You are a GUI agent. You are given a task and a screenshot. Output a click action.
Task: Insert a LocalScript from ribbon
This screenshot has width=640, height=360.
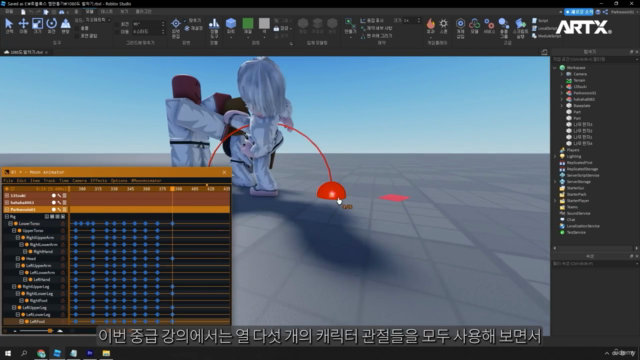(544, 28)
